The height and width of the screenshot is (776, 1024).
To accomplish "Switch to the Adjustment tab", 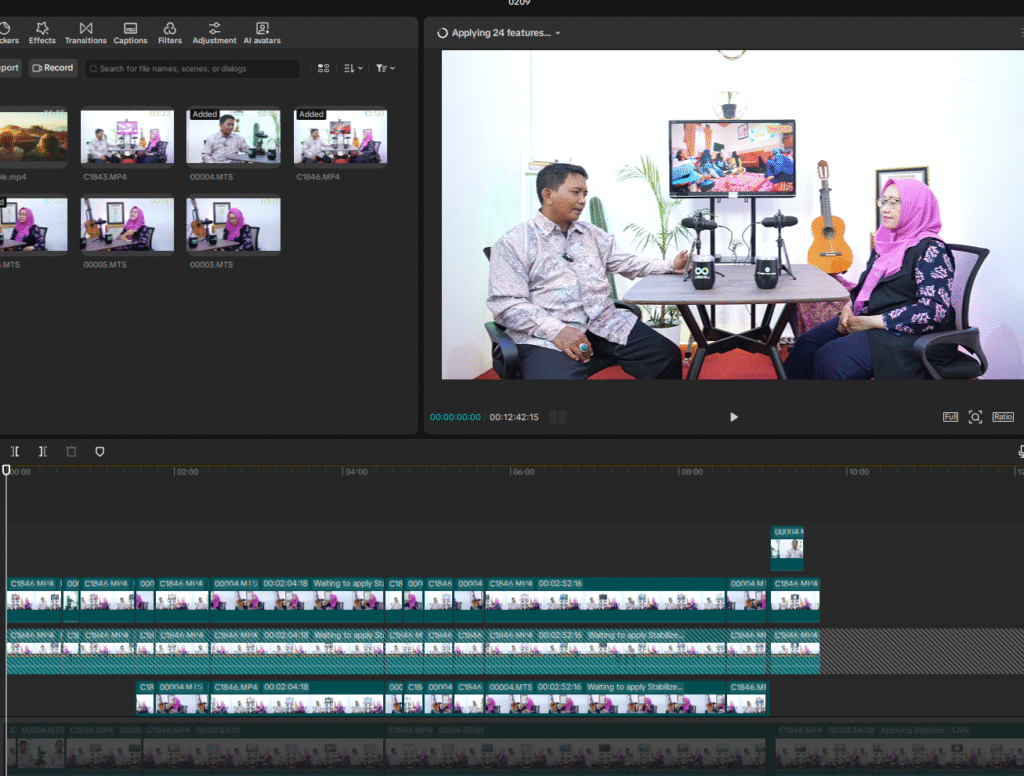I will pyautogui.click(x=214, y=33).
